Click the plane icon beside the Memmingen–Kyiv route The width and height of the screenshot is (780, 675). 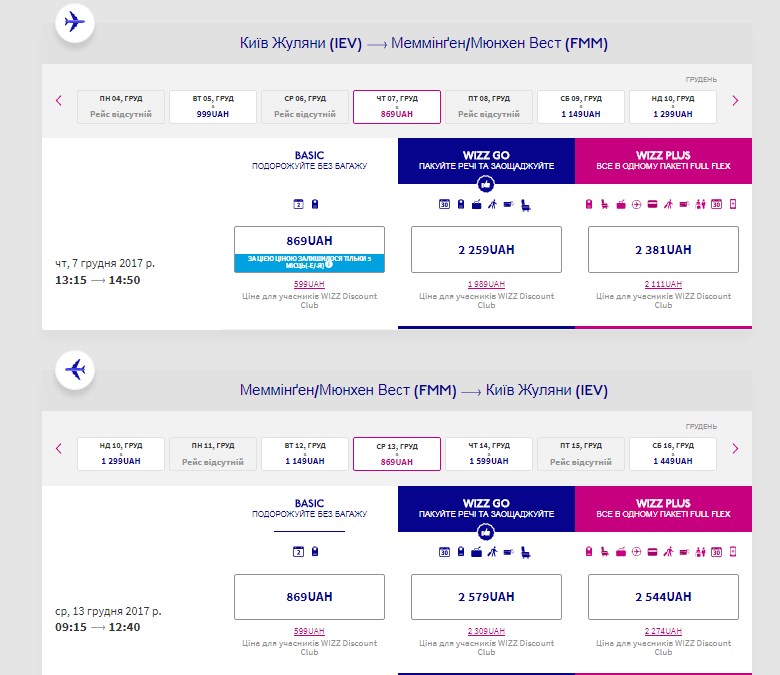(74, 369)
